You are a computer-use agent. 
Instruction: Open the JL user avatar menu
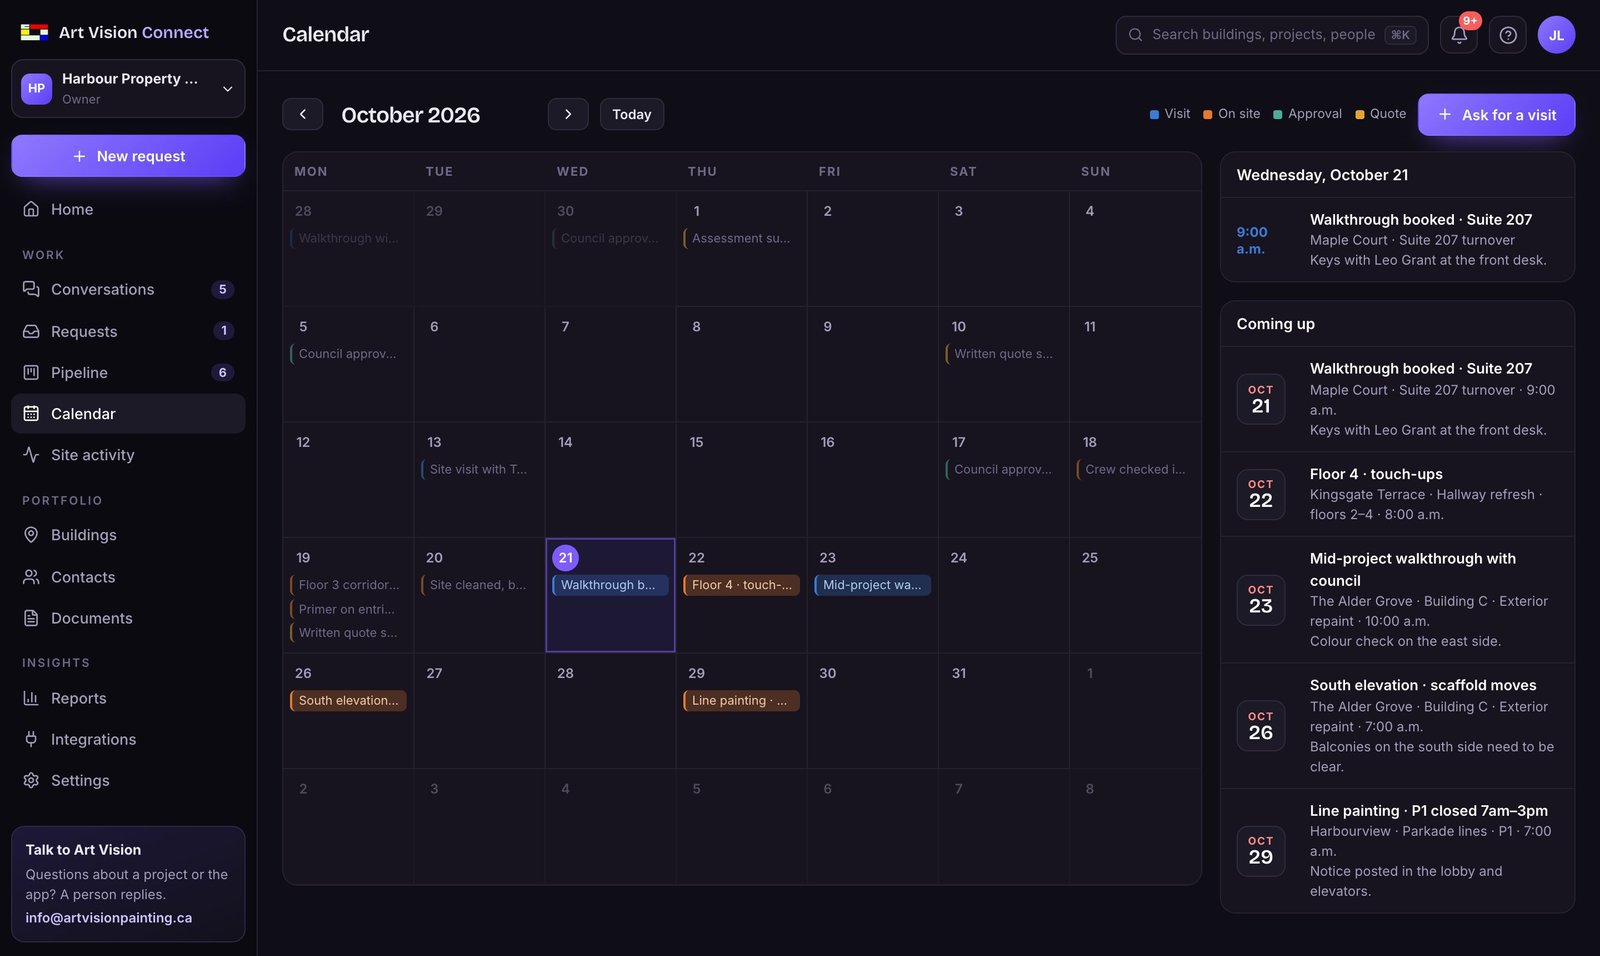pyautogui.click(x=1556, y=35)
